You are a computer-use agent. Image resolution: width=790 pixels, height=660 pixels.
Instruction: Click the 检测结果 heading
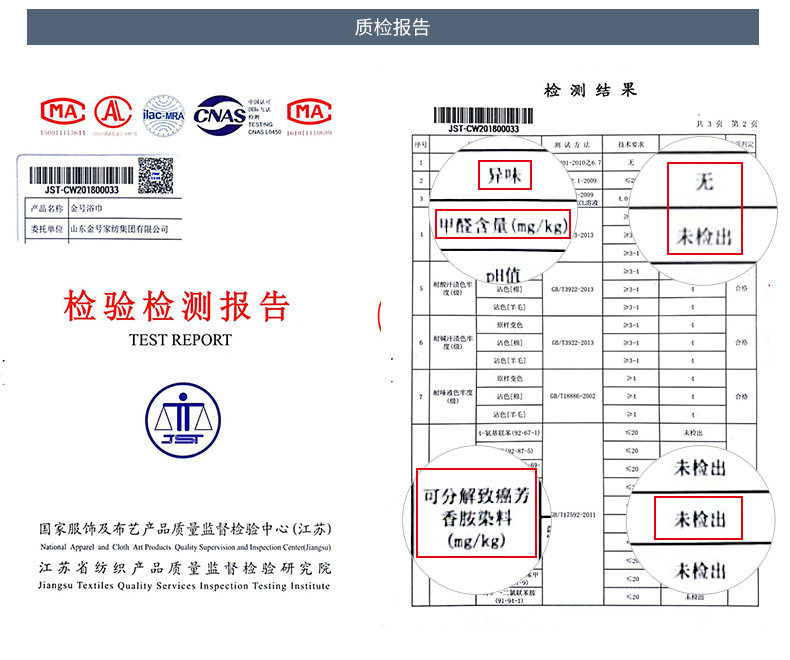coord(590,90)
